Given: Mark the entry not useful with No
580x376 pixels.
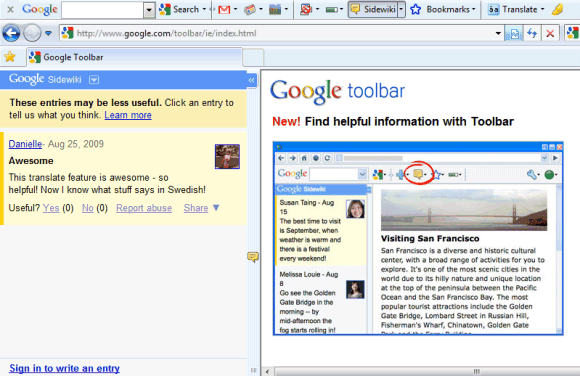Looking at the screenshot, I should click(88, 208).
